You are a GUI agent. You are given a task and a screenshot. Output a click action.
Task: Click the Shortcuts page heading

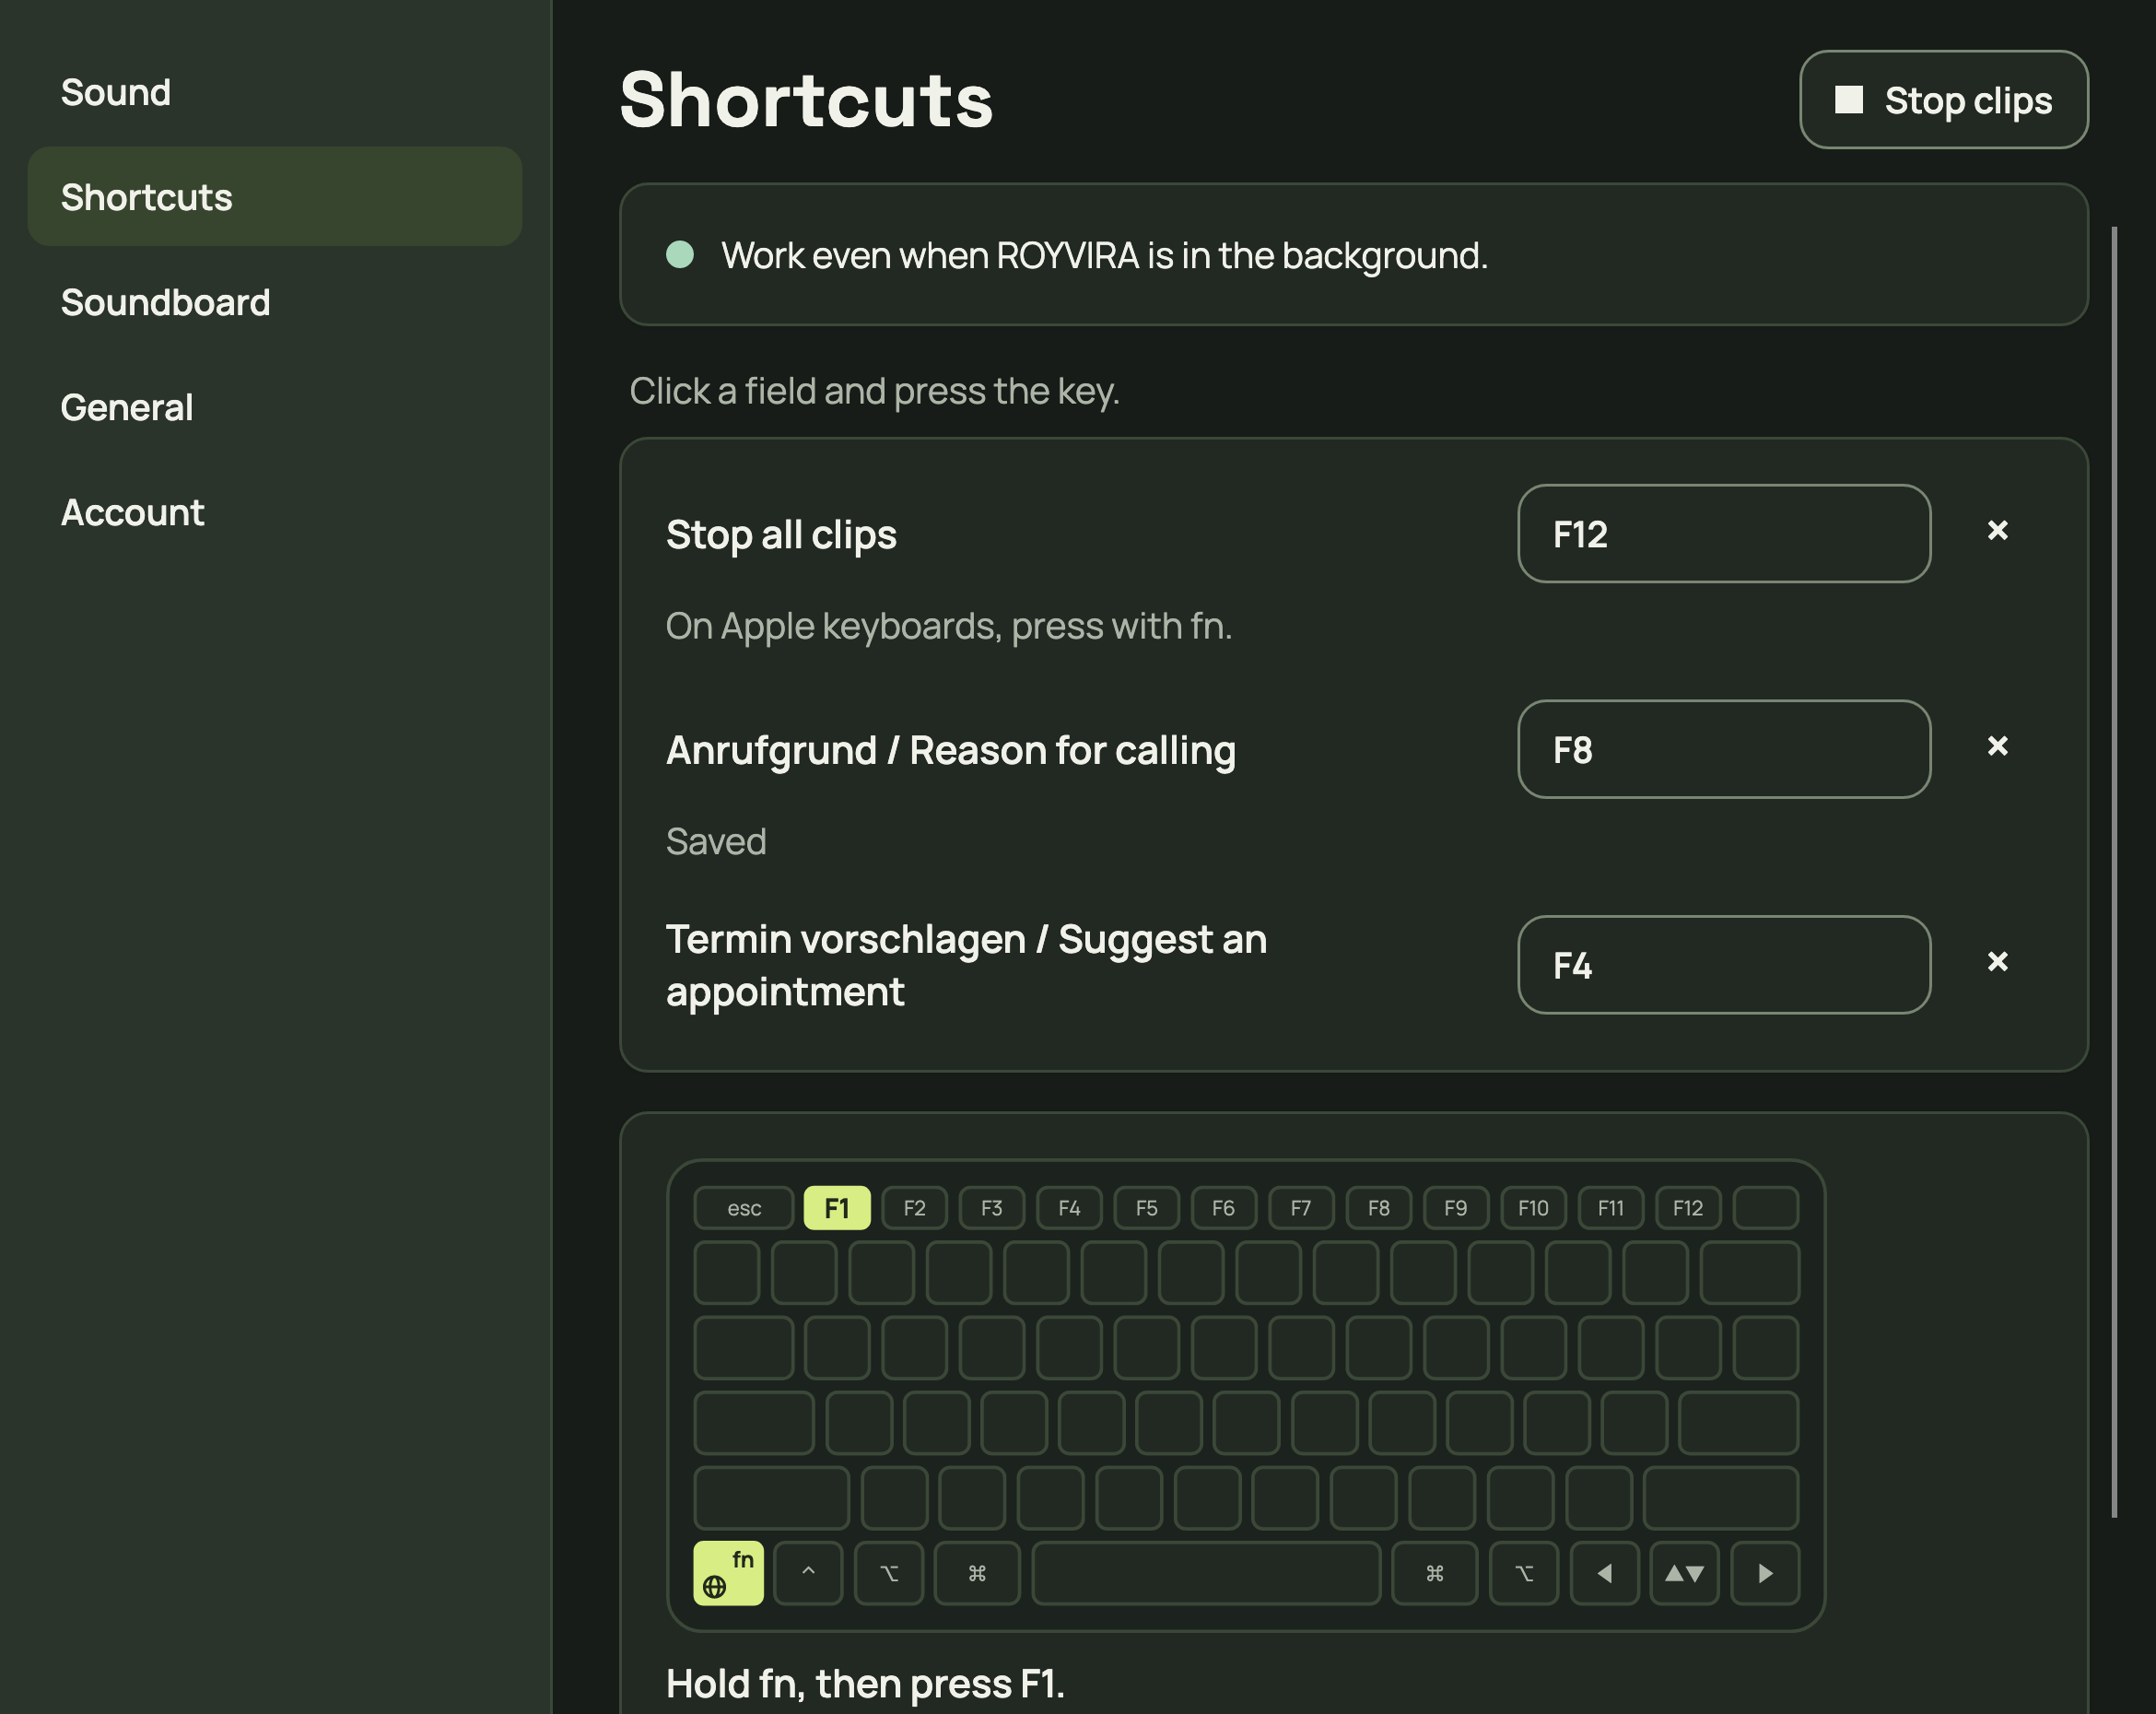click(806, 100)
